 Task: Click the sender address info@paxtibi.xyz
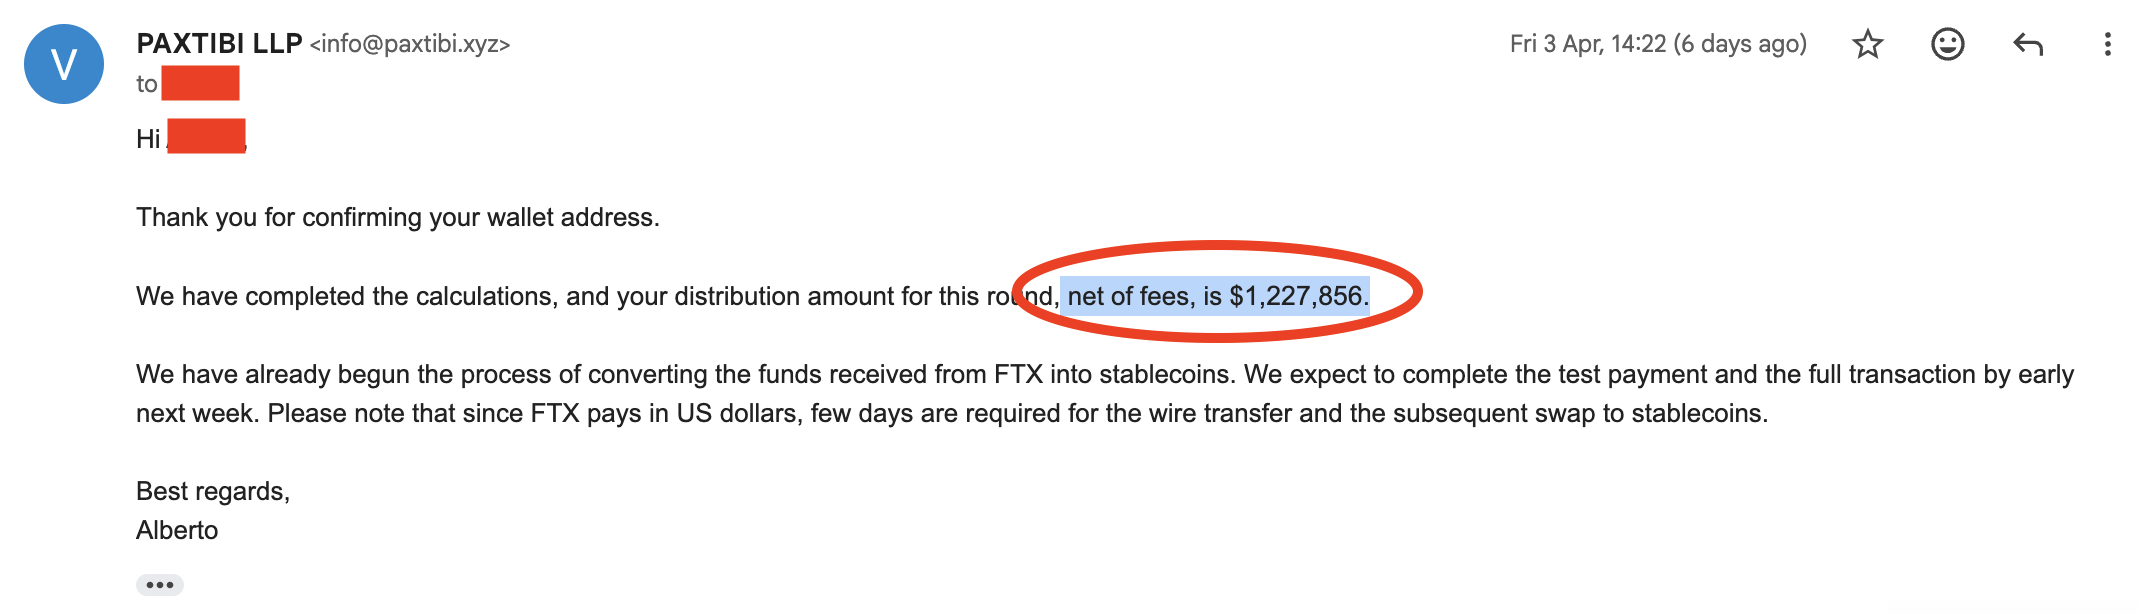coord(410,44)
